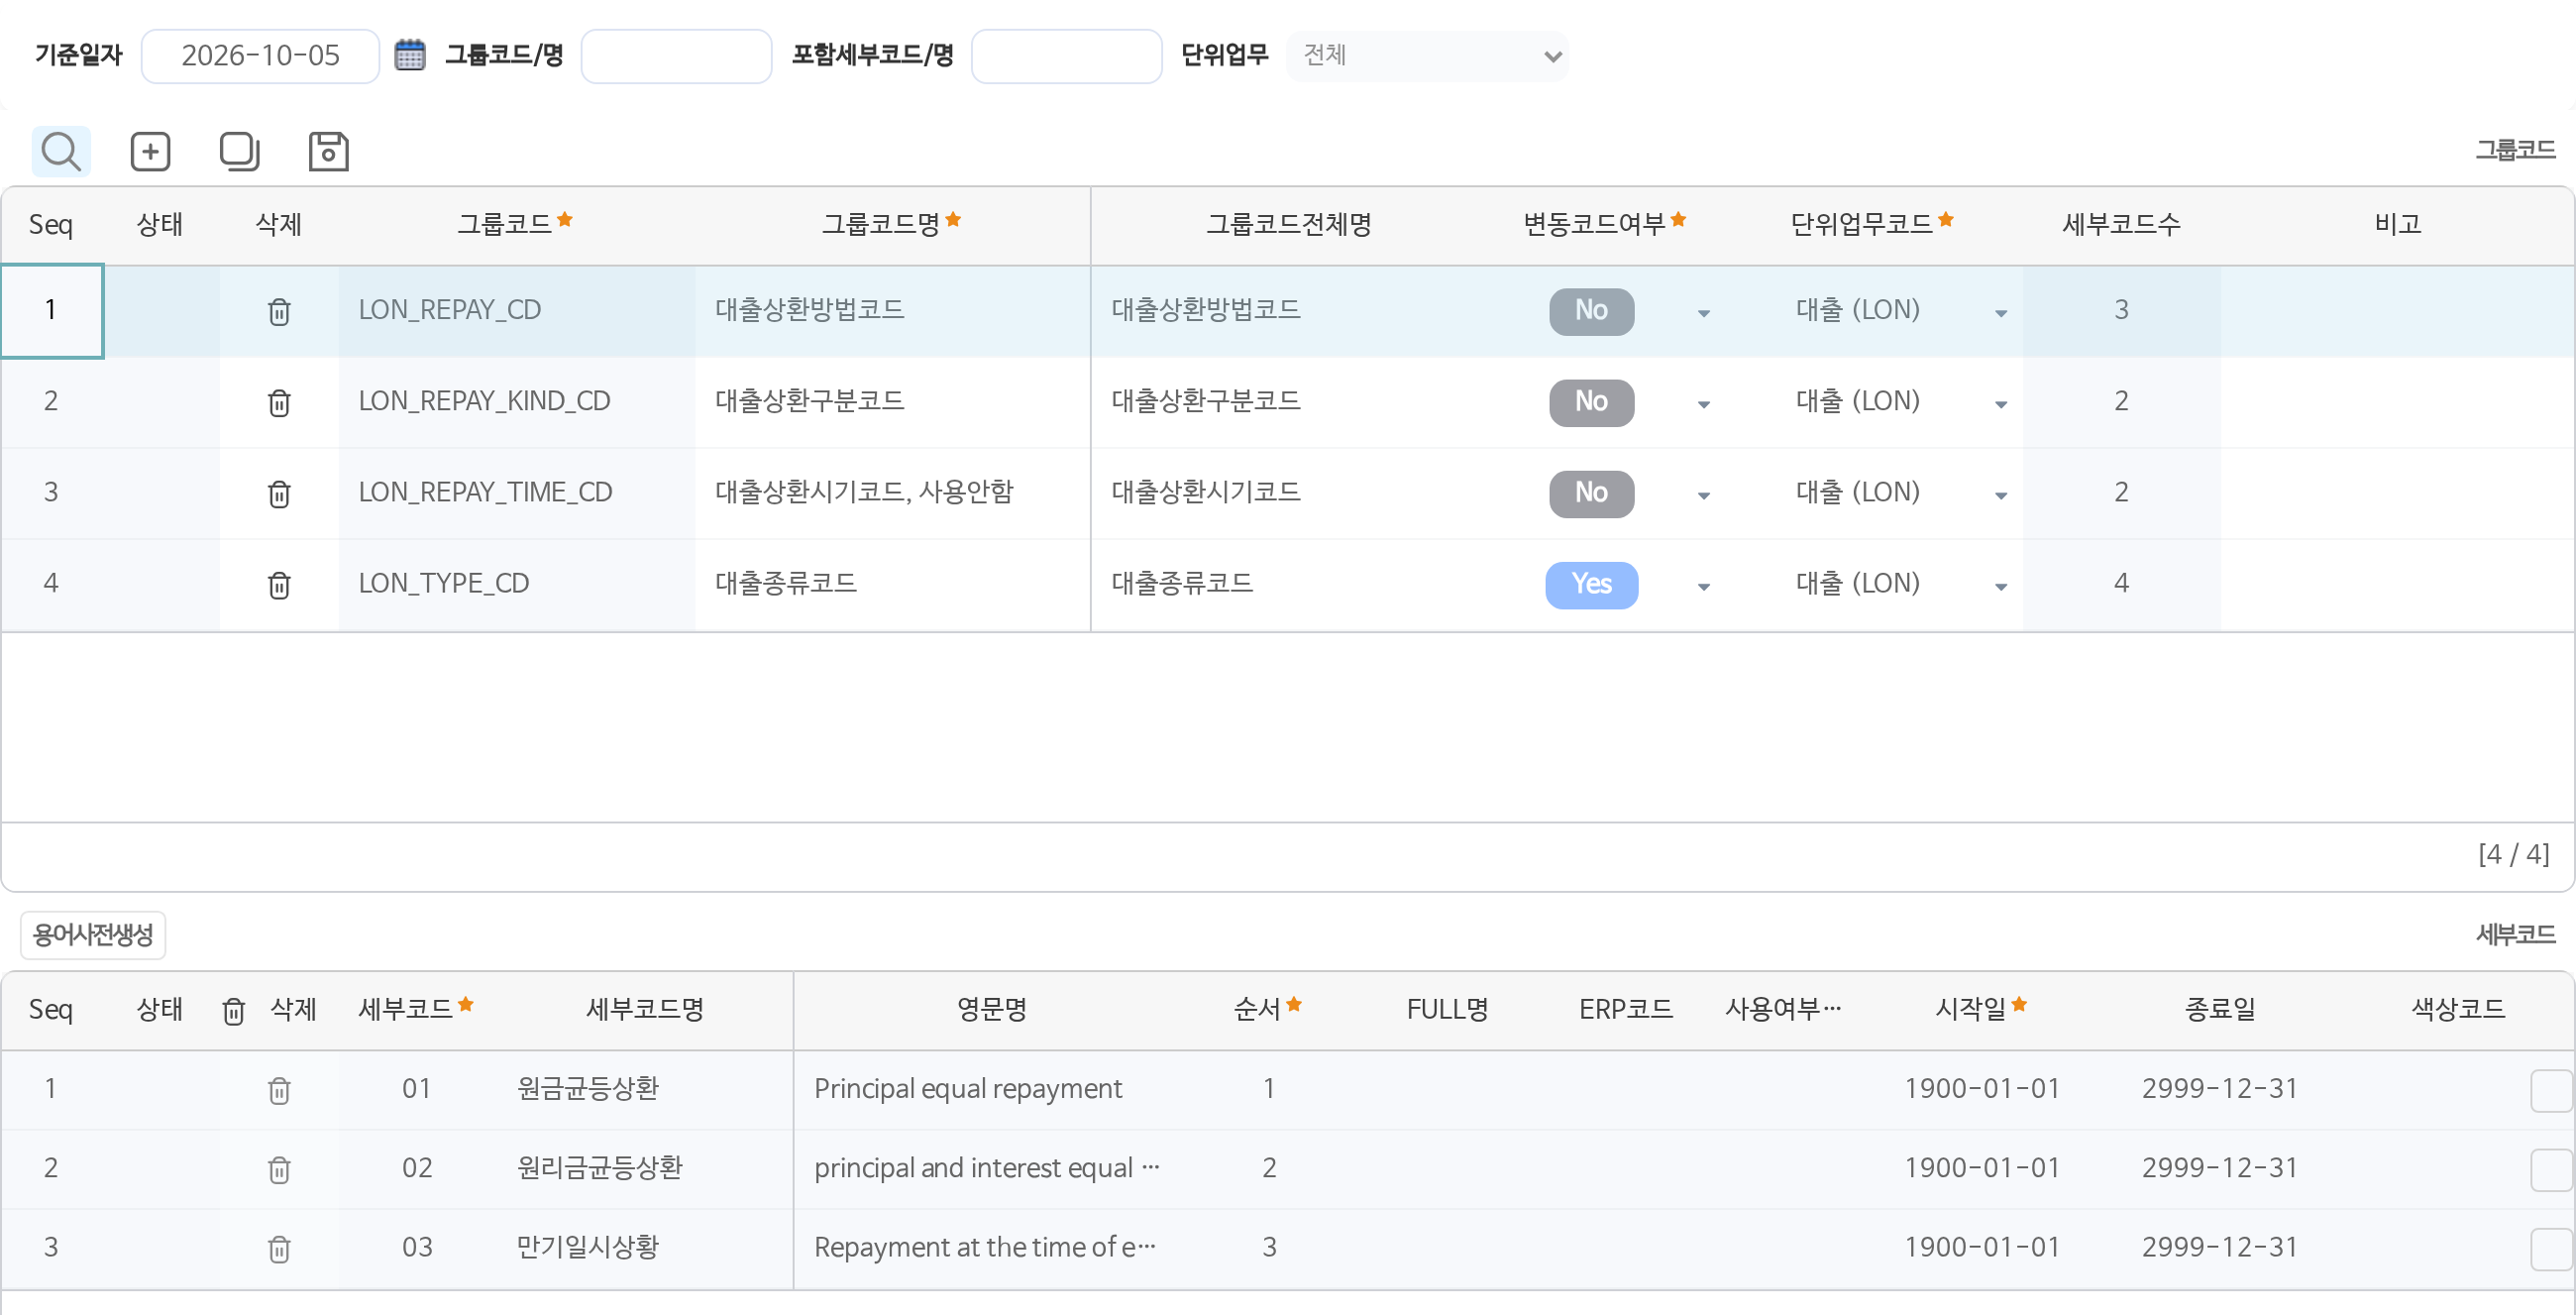Delete detail code 02 원리금균등상환 row

point(279,1169)
